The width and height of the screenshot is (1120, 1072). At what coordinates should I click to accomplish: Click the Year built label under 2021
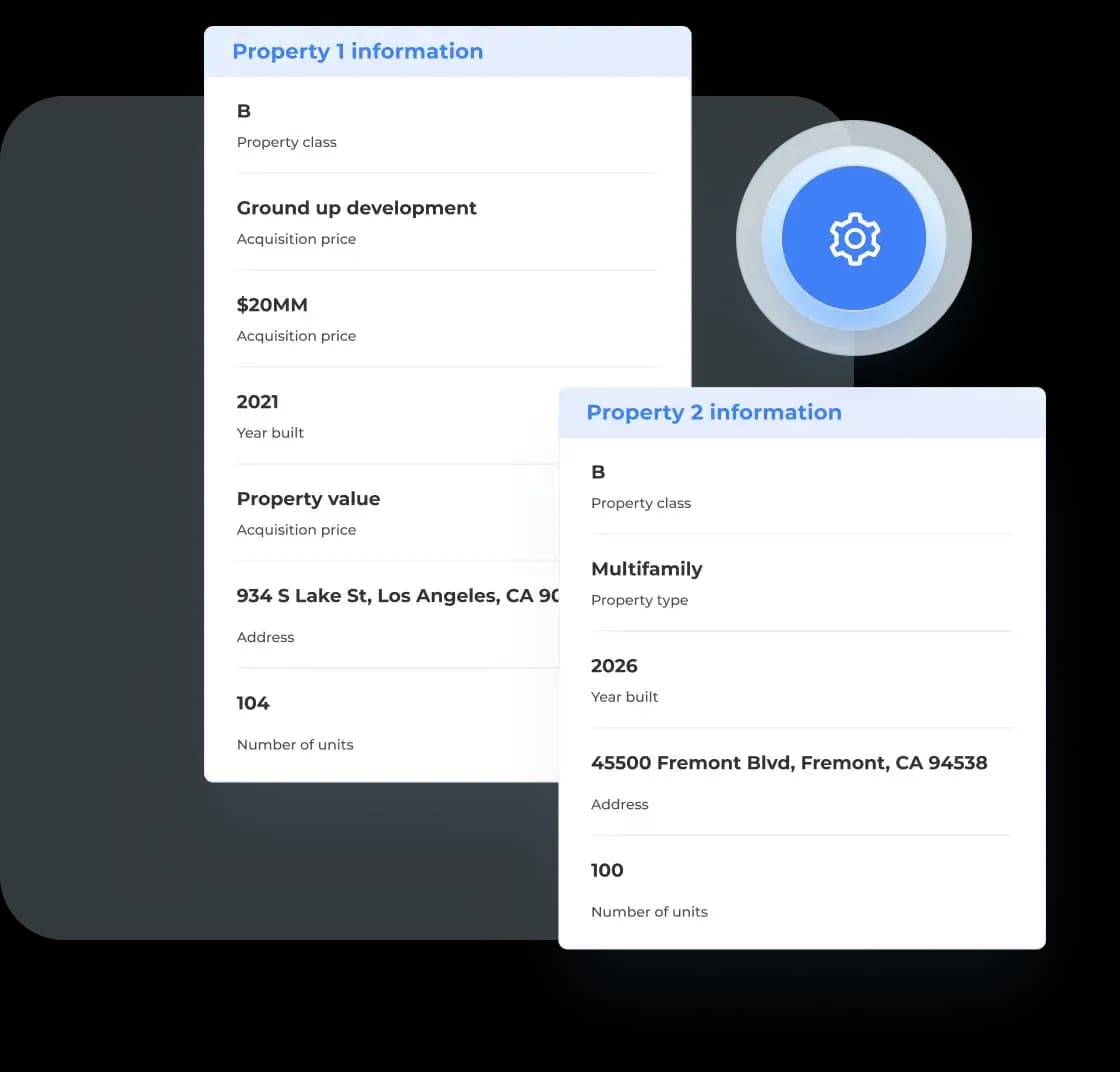coord(270,433)
